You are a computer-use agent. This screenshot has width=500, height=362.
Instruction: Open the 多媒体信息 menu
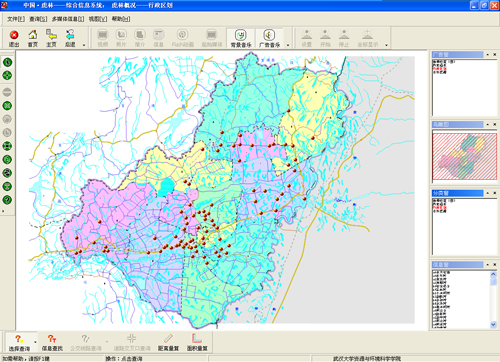(68, 19)
